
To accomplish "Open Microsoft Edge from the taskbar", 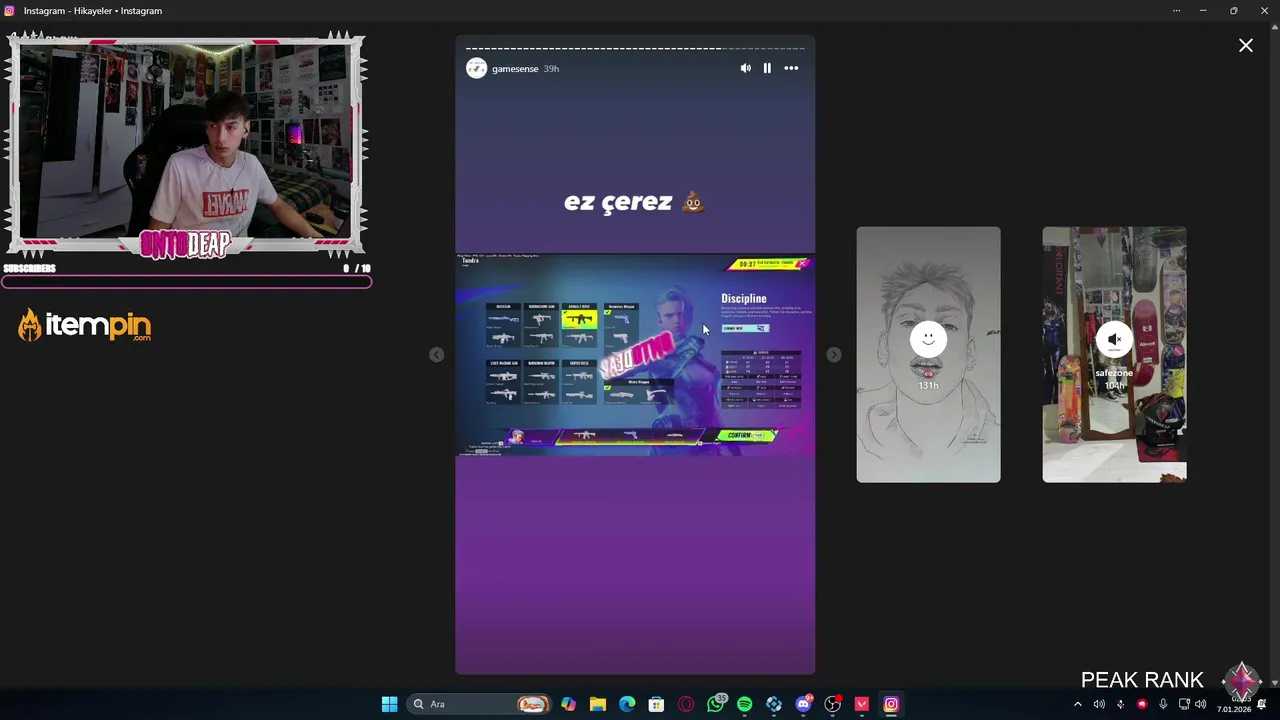I will [627, 704].
